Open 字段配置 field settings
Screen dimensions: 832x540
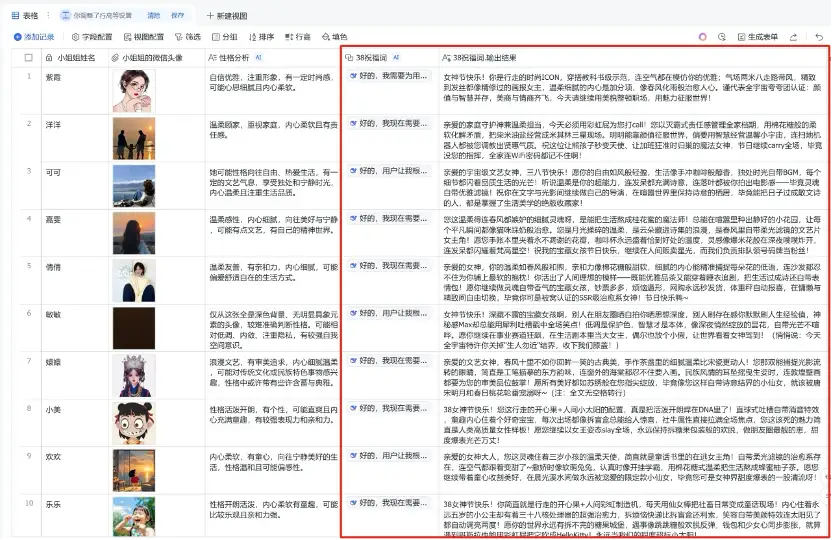[x=93, y=37]
